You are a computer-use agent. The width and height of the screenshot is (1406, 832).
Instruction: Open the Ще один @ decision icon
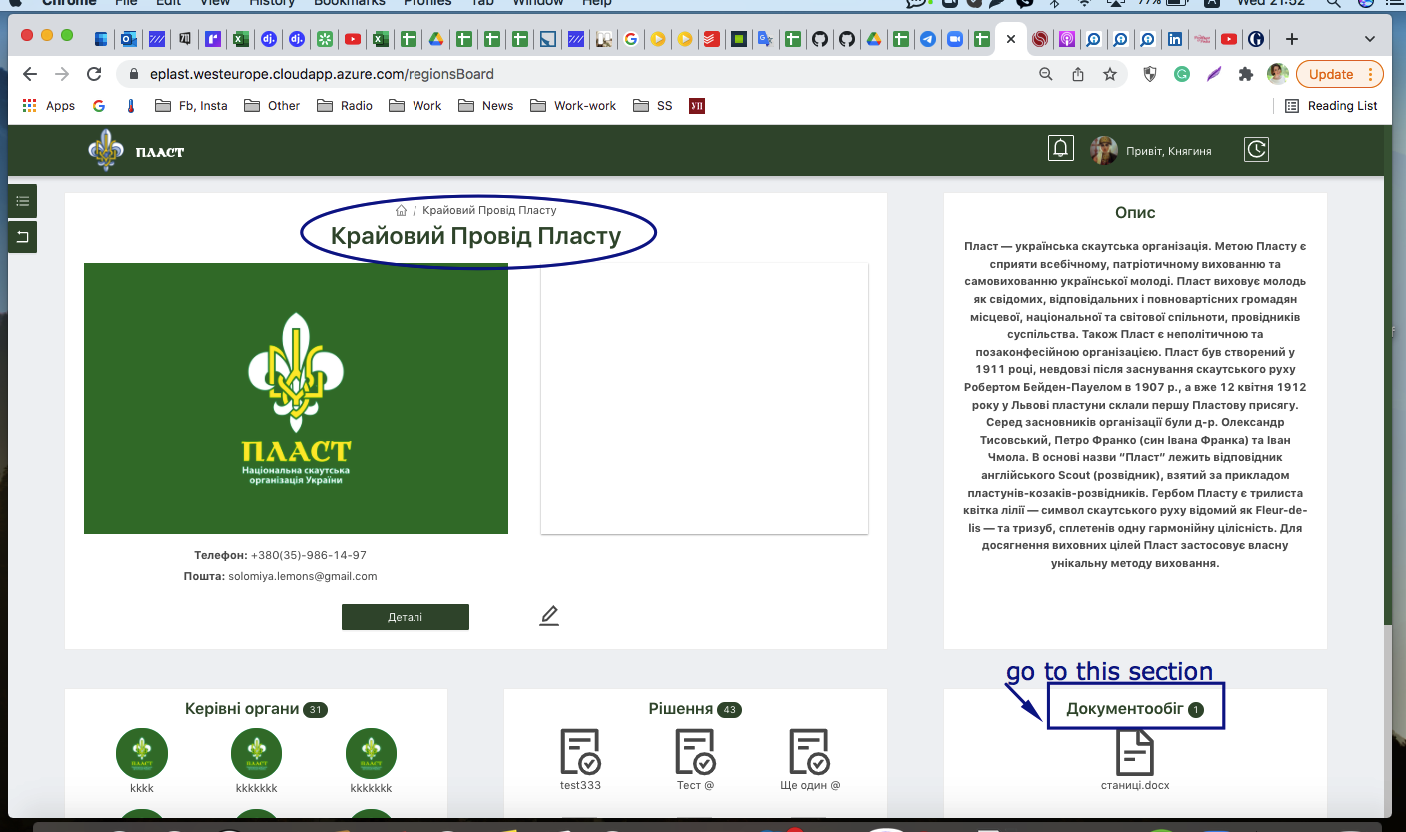(809, 752)
